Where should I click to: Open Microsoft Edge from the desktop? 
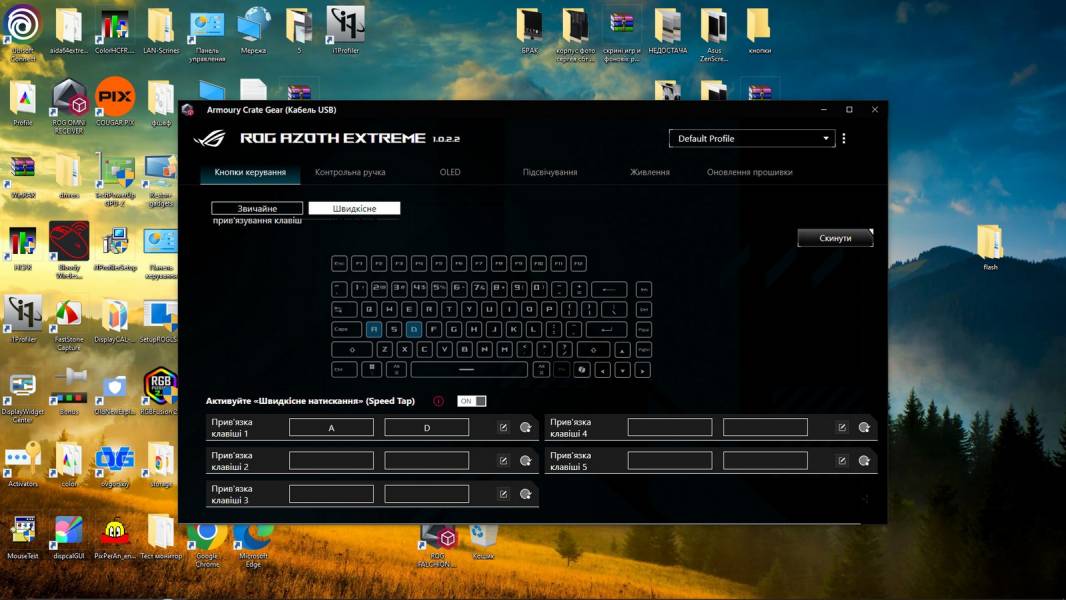point(252,535)
